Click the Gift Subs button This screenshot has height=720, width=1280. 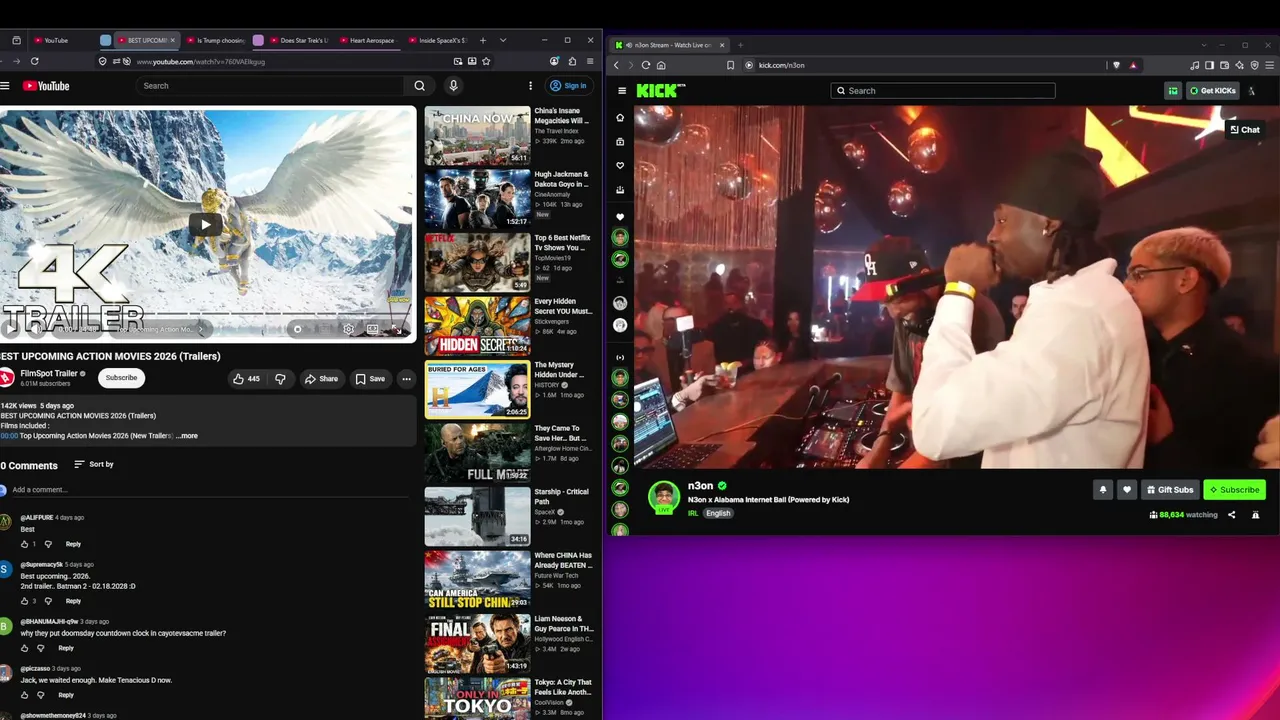click(x=1170, y=490)
